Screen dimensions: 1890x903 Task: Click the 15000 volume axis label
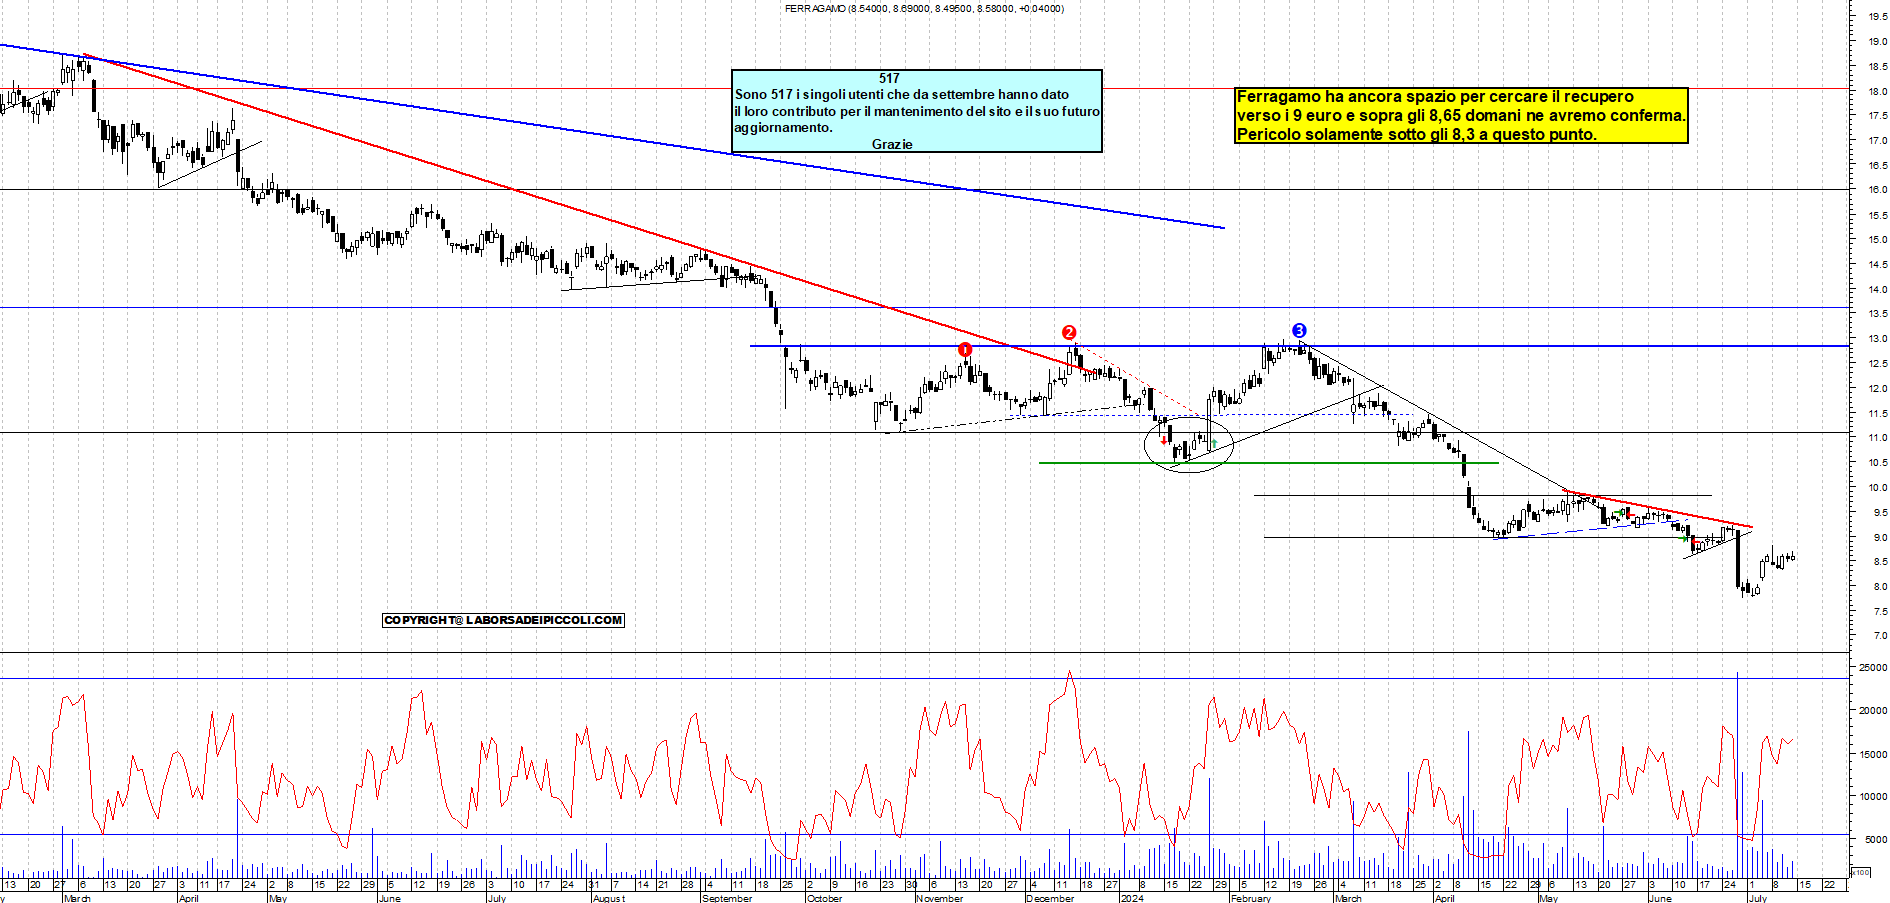tap(1873, 755)
